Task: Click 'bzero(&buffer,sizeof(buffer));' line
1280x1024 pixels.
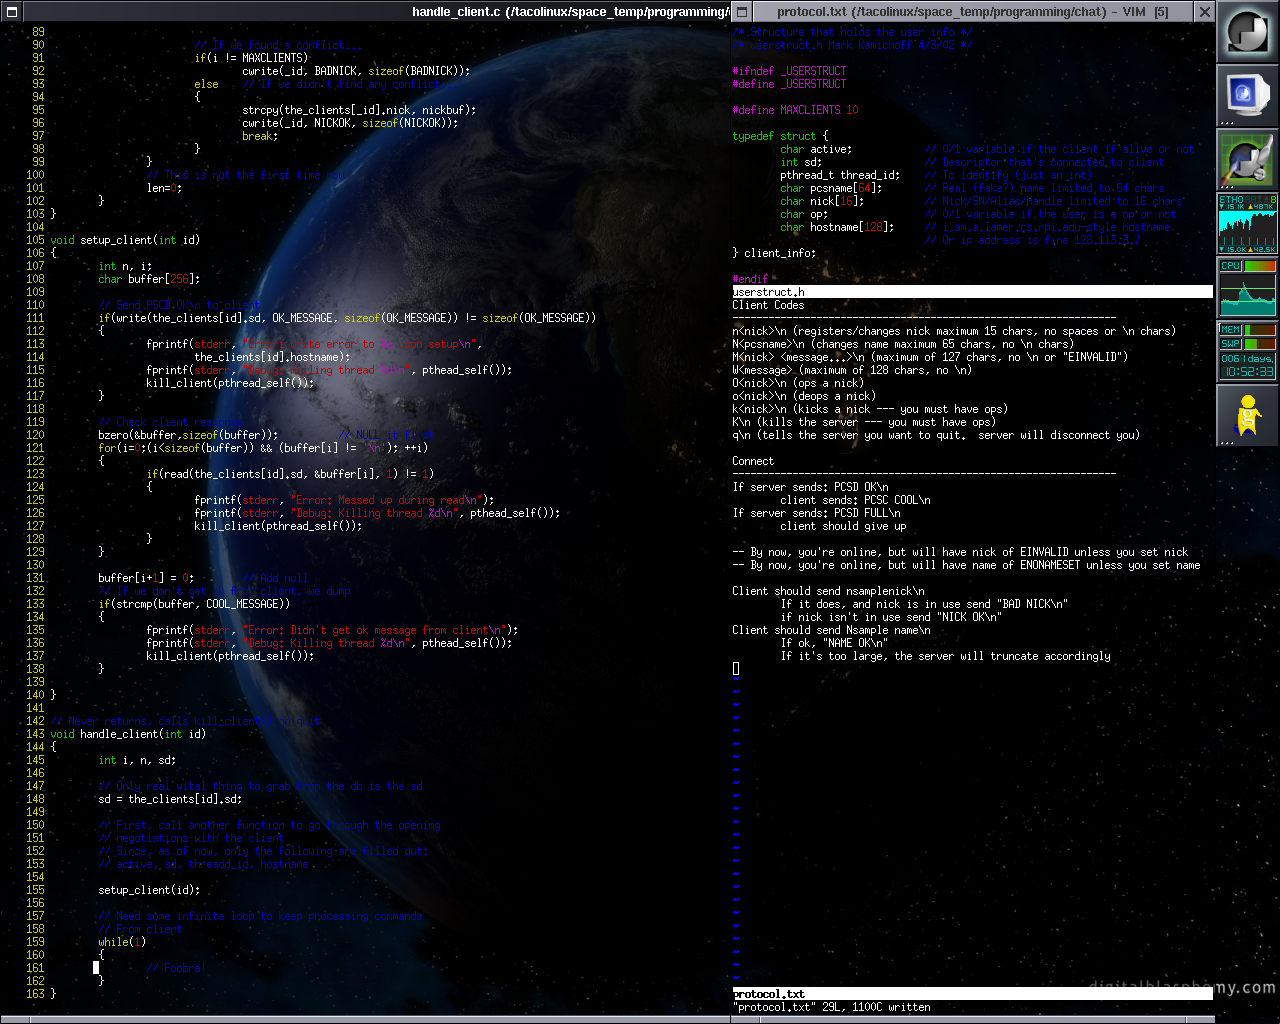Action: (188, 435)
